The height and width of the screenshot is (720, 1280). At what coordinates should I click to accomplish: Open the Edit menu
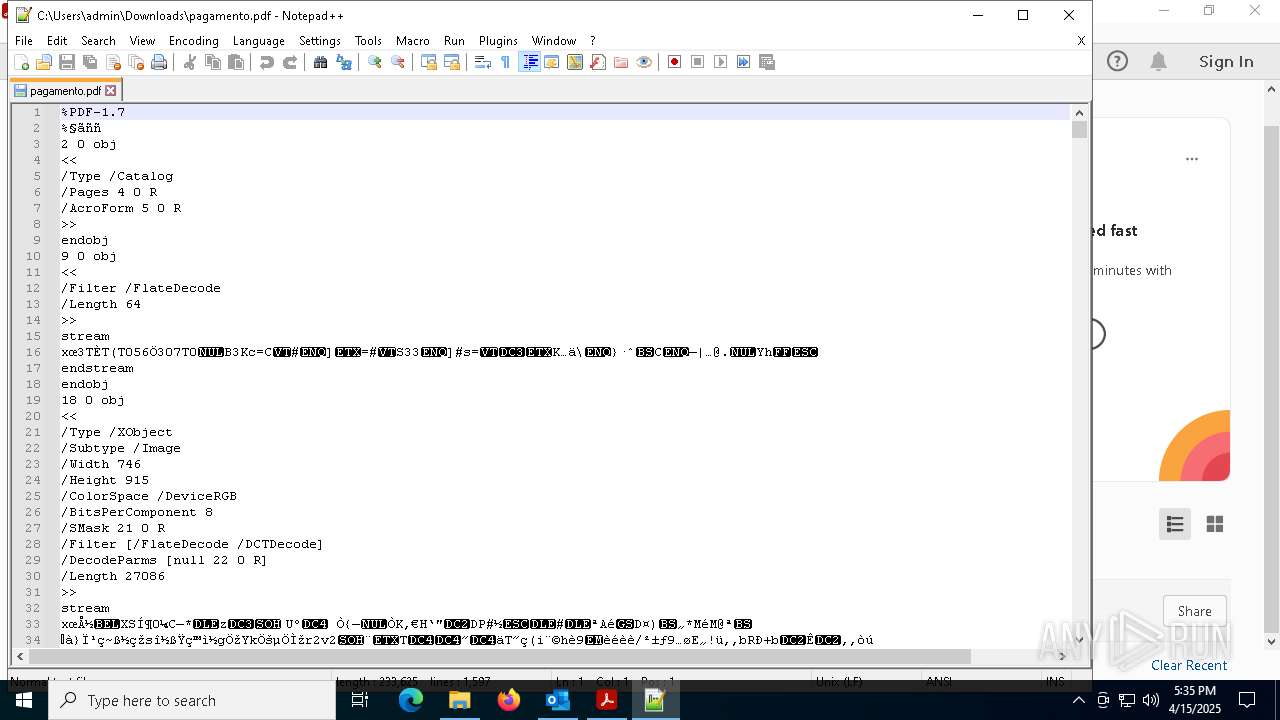(x=57, y=41)
